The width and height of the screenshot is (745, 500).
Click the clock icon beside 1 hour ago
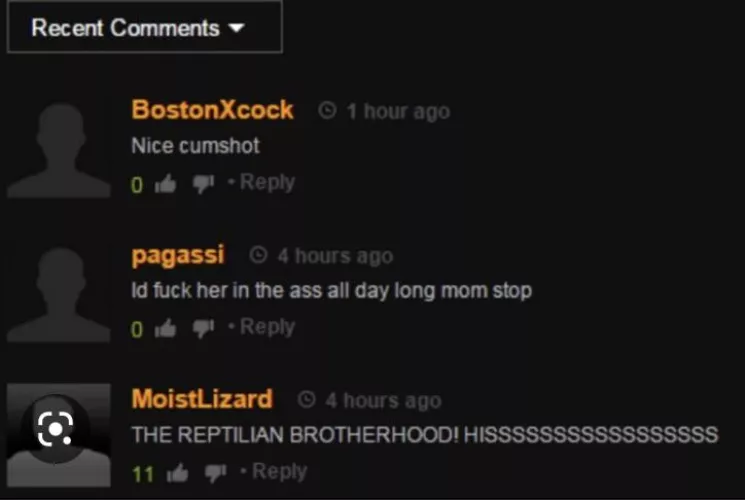click(327, 111)
